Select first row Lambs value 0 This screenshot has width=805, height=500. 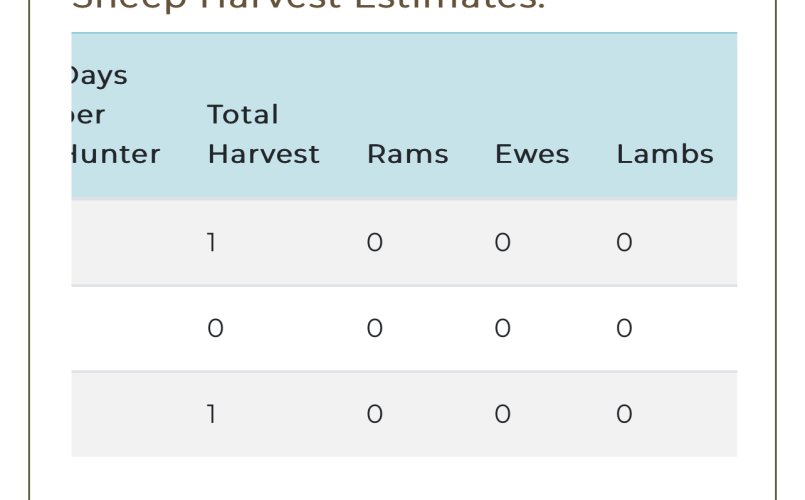click(624, 242)
